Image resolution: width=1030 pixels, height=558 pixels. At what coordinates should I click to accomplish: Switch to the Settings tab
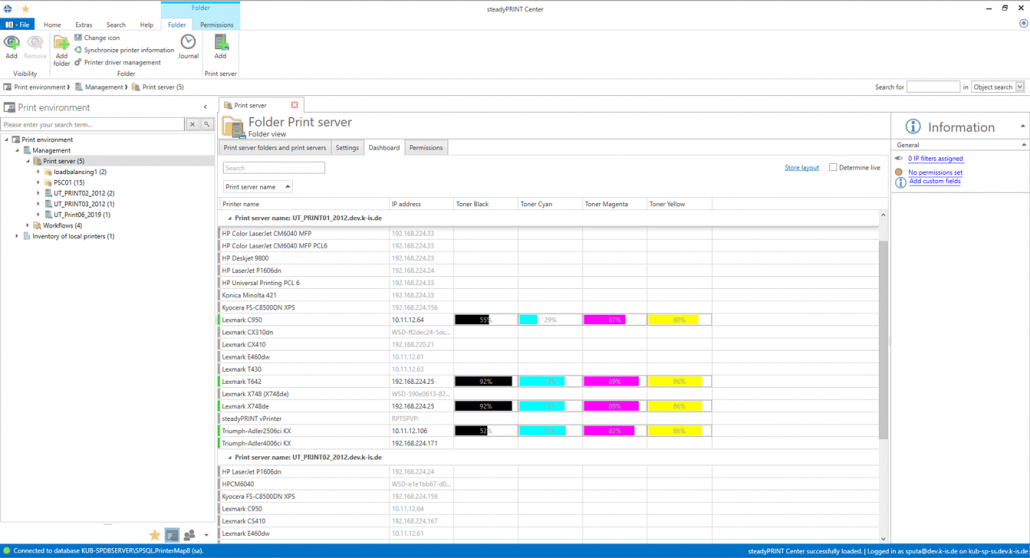pyautogui.click(x=347, y=148)
